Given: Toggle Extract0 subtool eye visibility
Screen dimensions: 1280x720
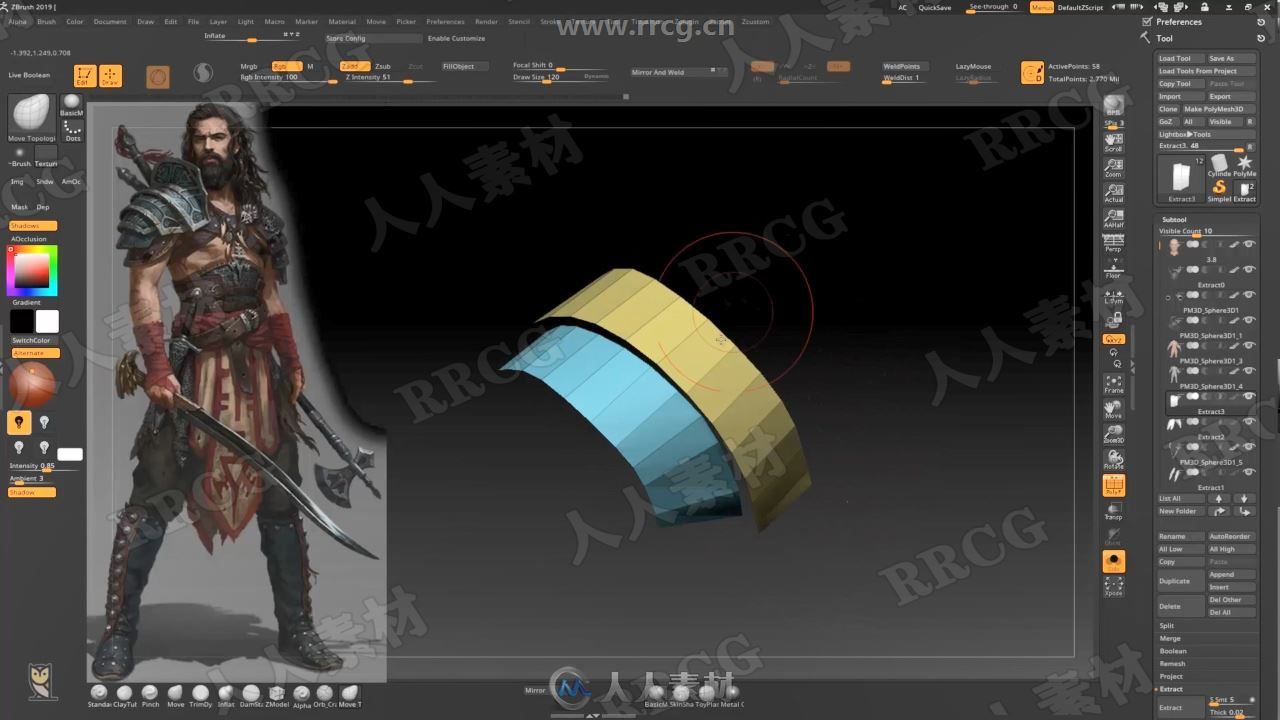Looking at the screenshot, I should pyautogui.click(x=1249, y=270).
